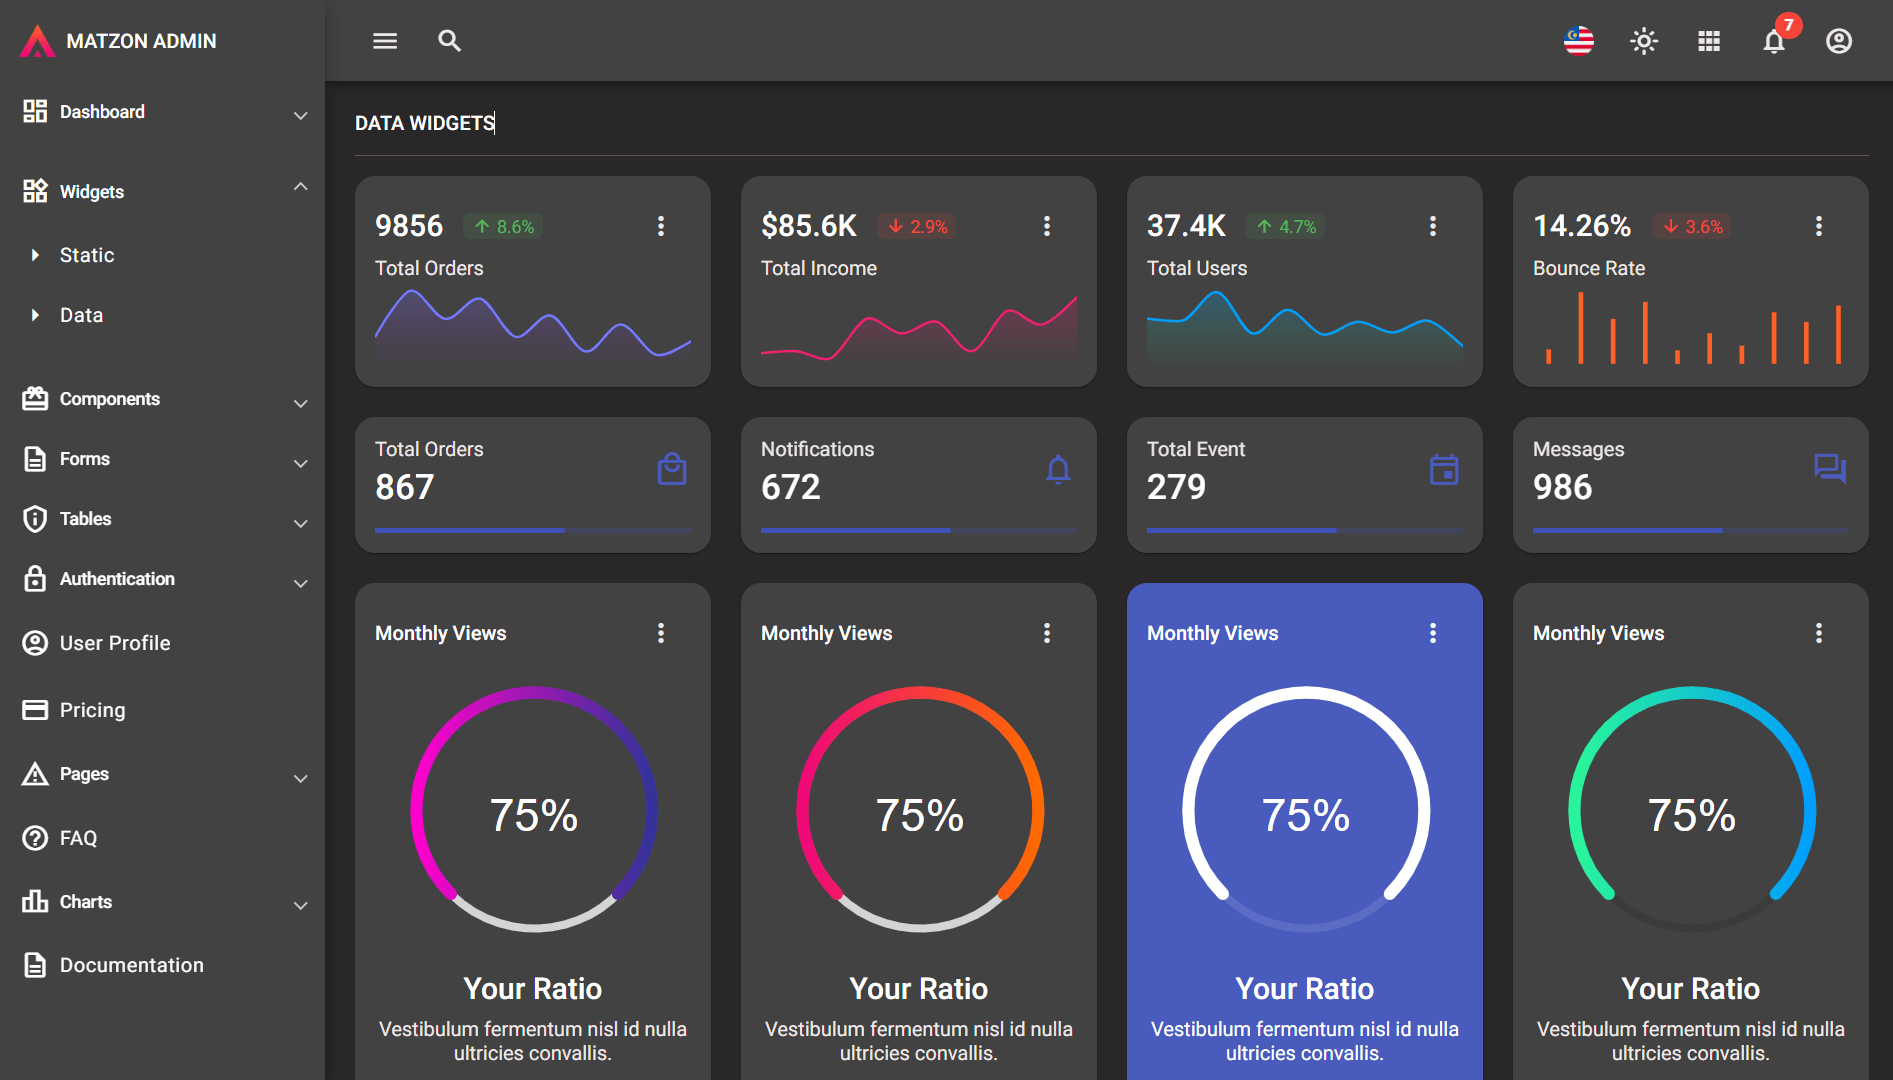Viewport: 1893px width, 1080px height.
Task: Click the Notifications 672 progress bar
Action: click(x=919, y=530)
